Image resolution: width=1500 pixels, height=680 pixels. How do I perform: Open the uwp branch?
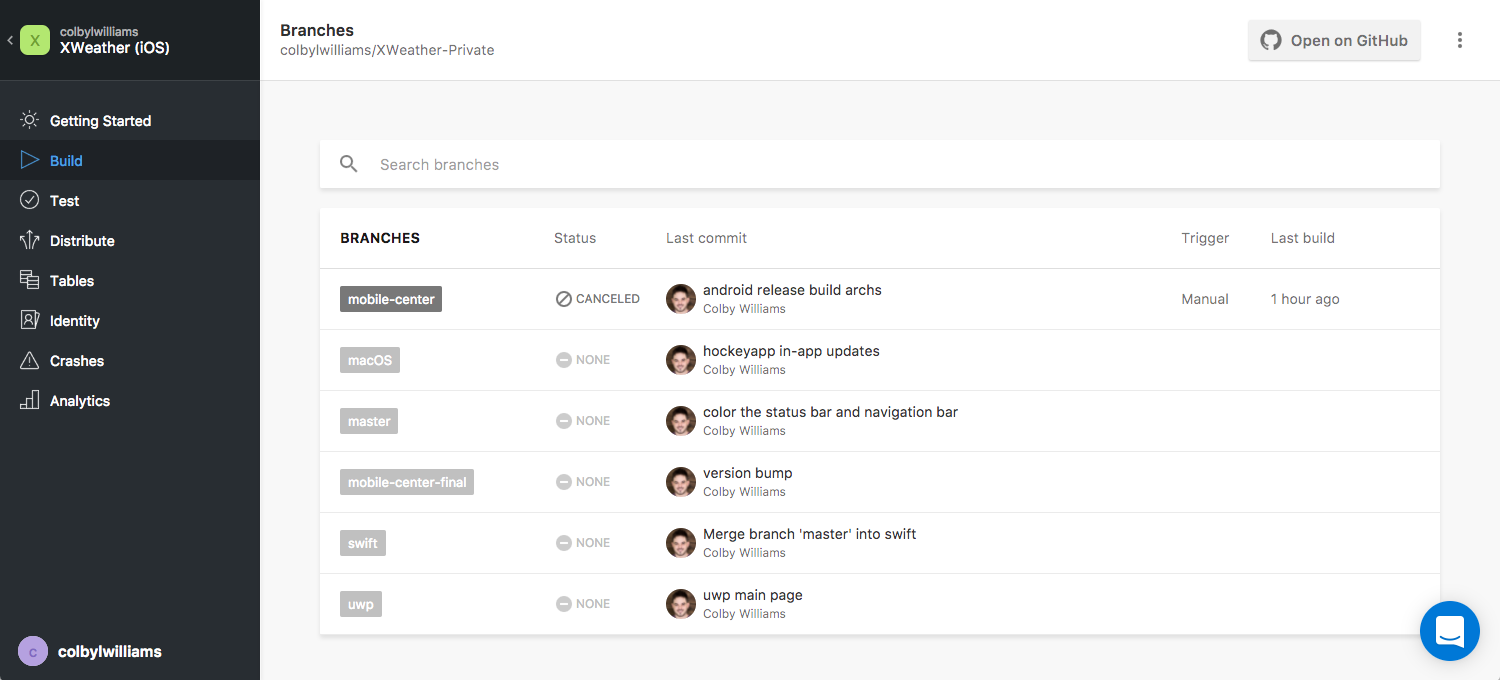click(x=361, y=604)
